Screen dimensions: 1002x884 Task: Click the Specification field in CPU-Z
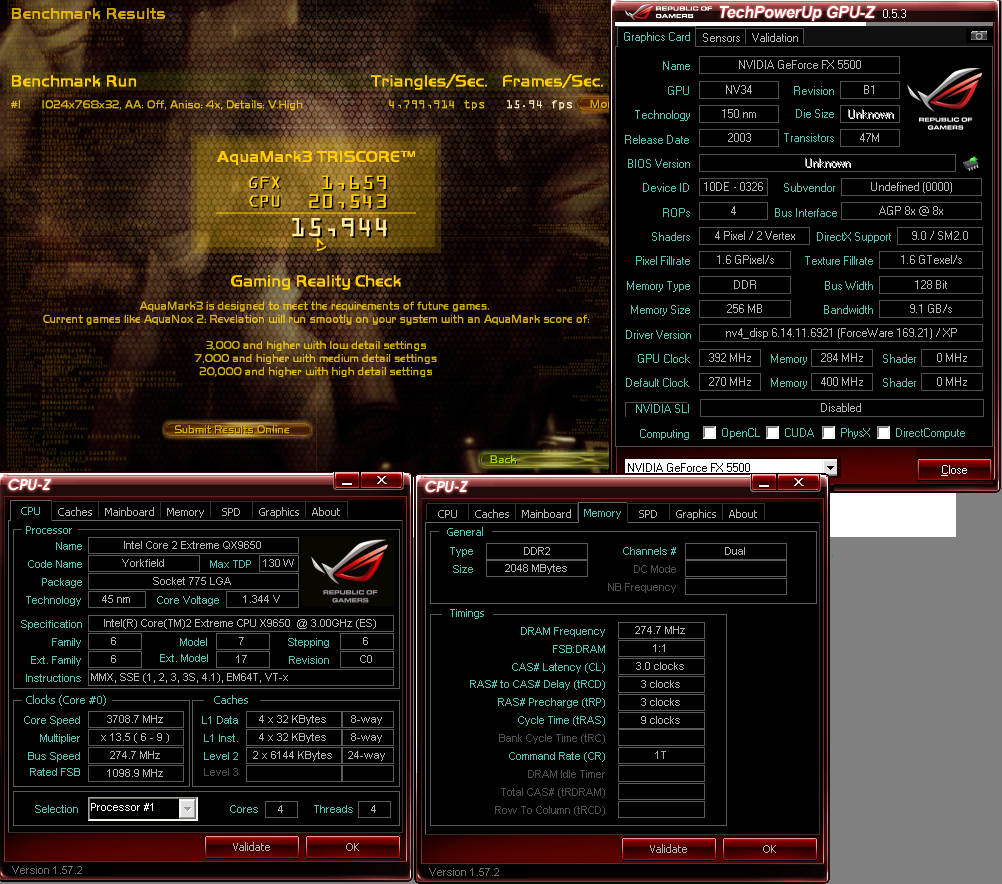[x=240, y=623]
